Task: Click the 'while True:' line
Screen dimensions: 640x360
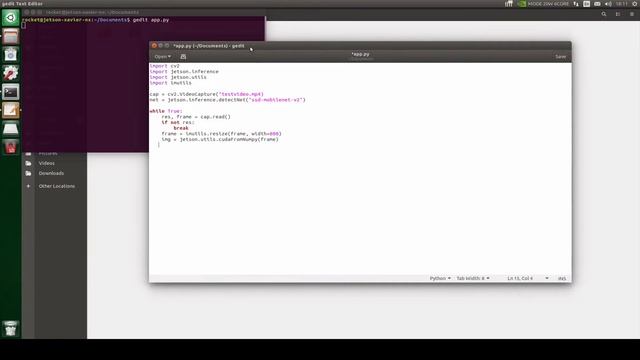Action: [166, 111]
